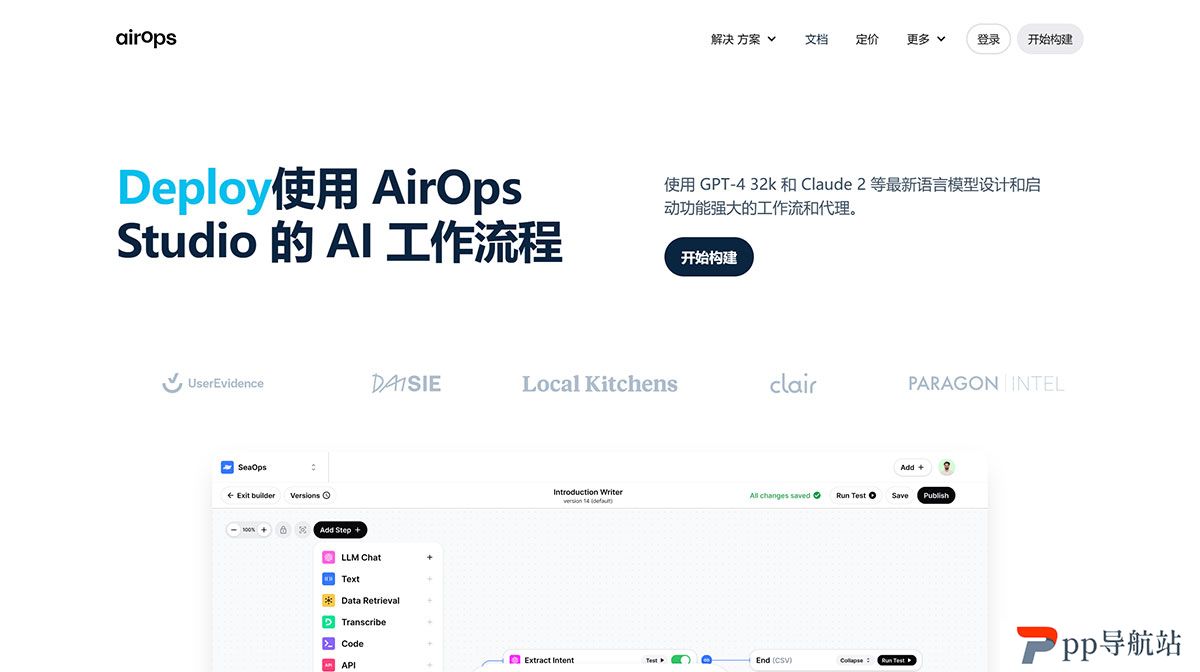Open the 解决方案 dropdown menu
The height and width of the screenshot is (672, 1200).
coord(743,39)
